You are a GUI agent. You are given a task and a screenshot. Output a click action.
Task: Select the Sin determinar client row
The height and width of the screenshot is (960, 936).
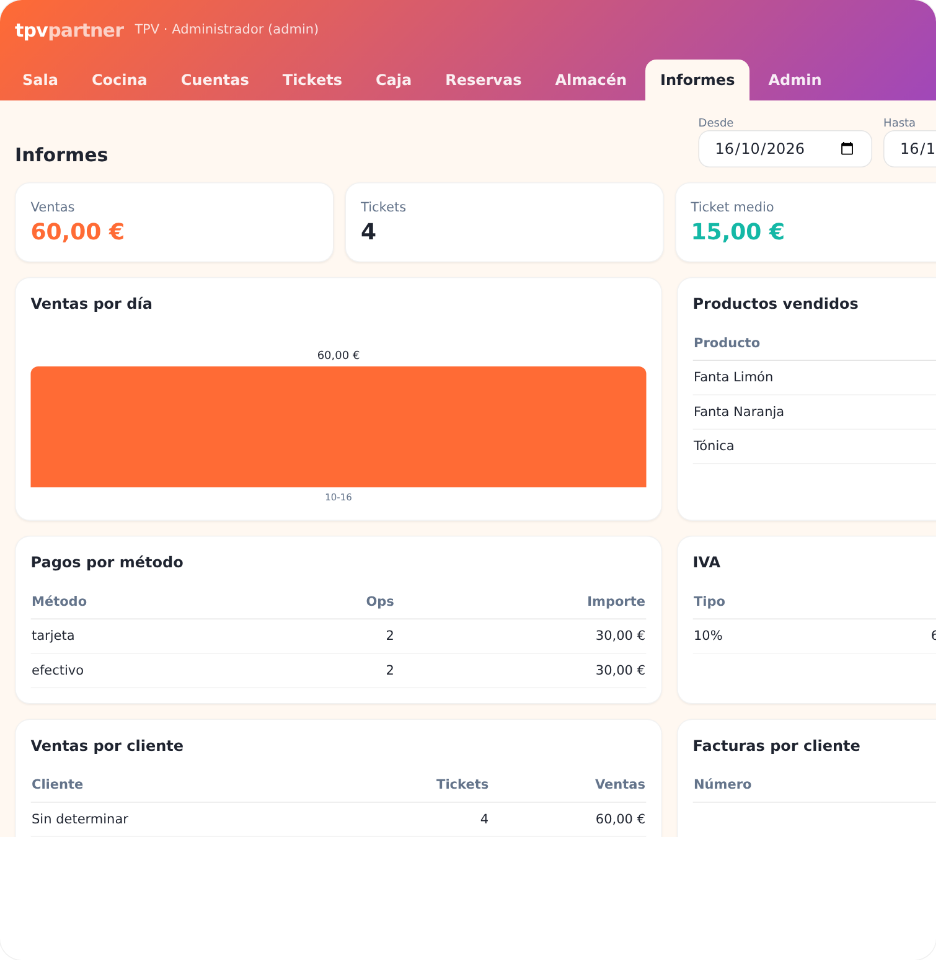pyautogui.click(x=339, y=819)
